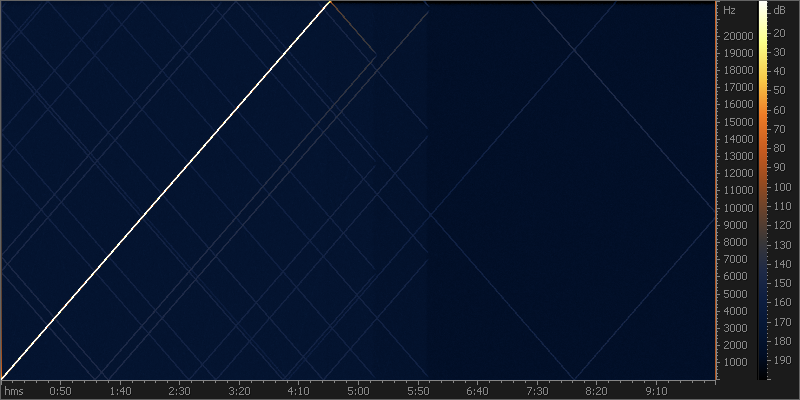Click 20000 on the frequency axis
This screenshot has height=400, width=800.
point(738,36)
